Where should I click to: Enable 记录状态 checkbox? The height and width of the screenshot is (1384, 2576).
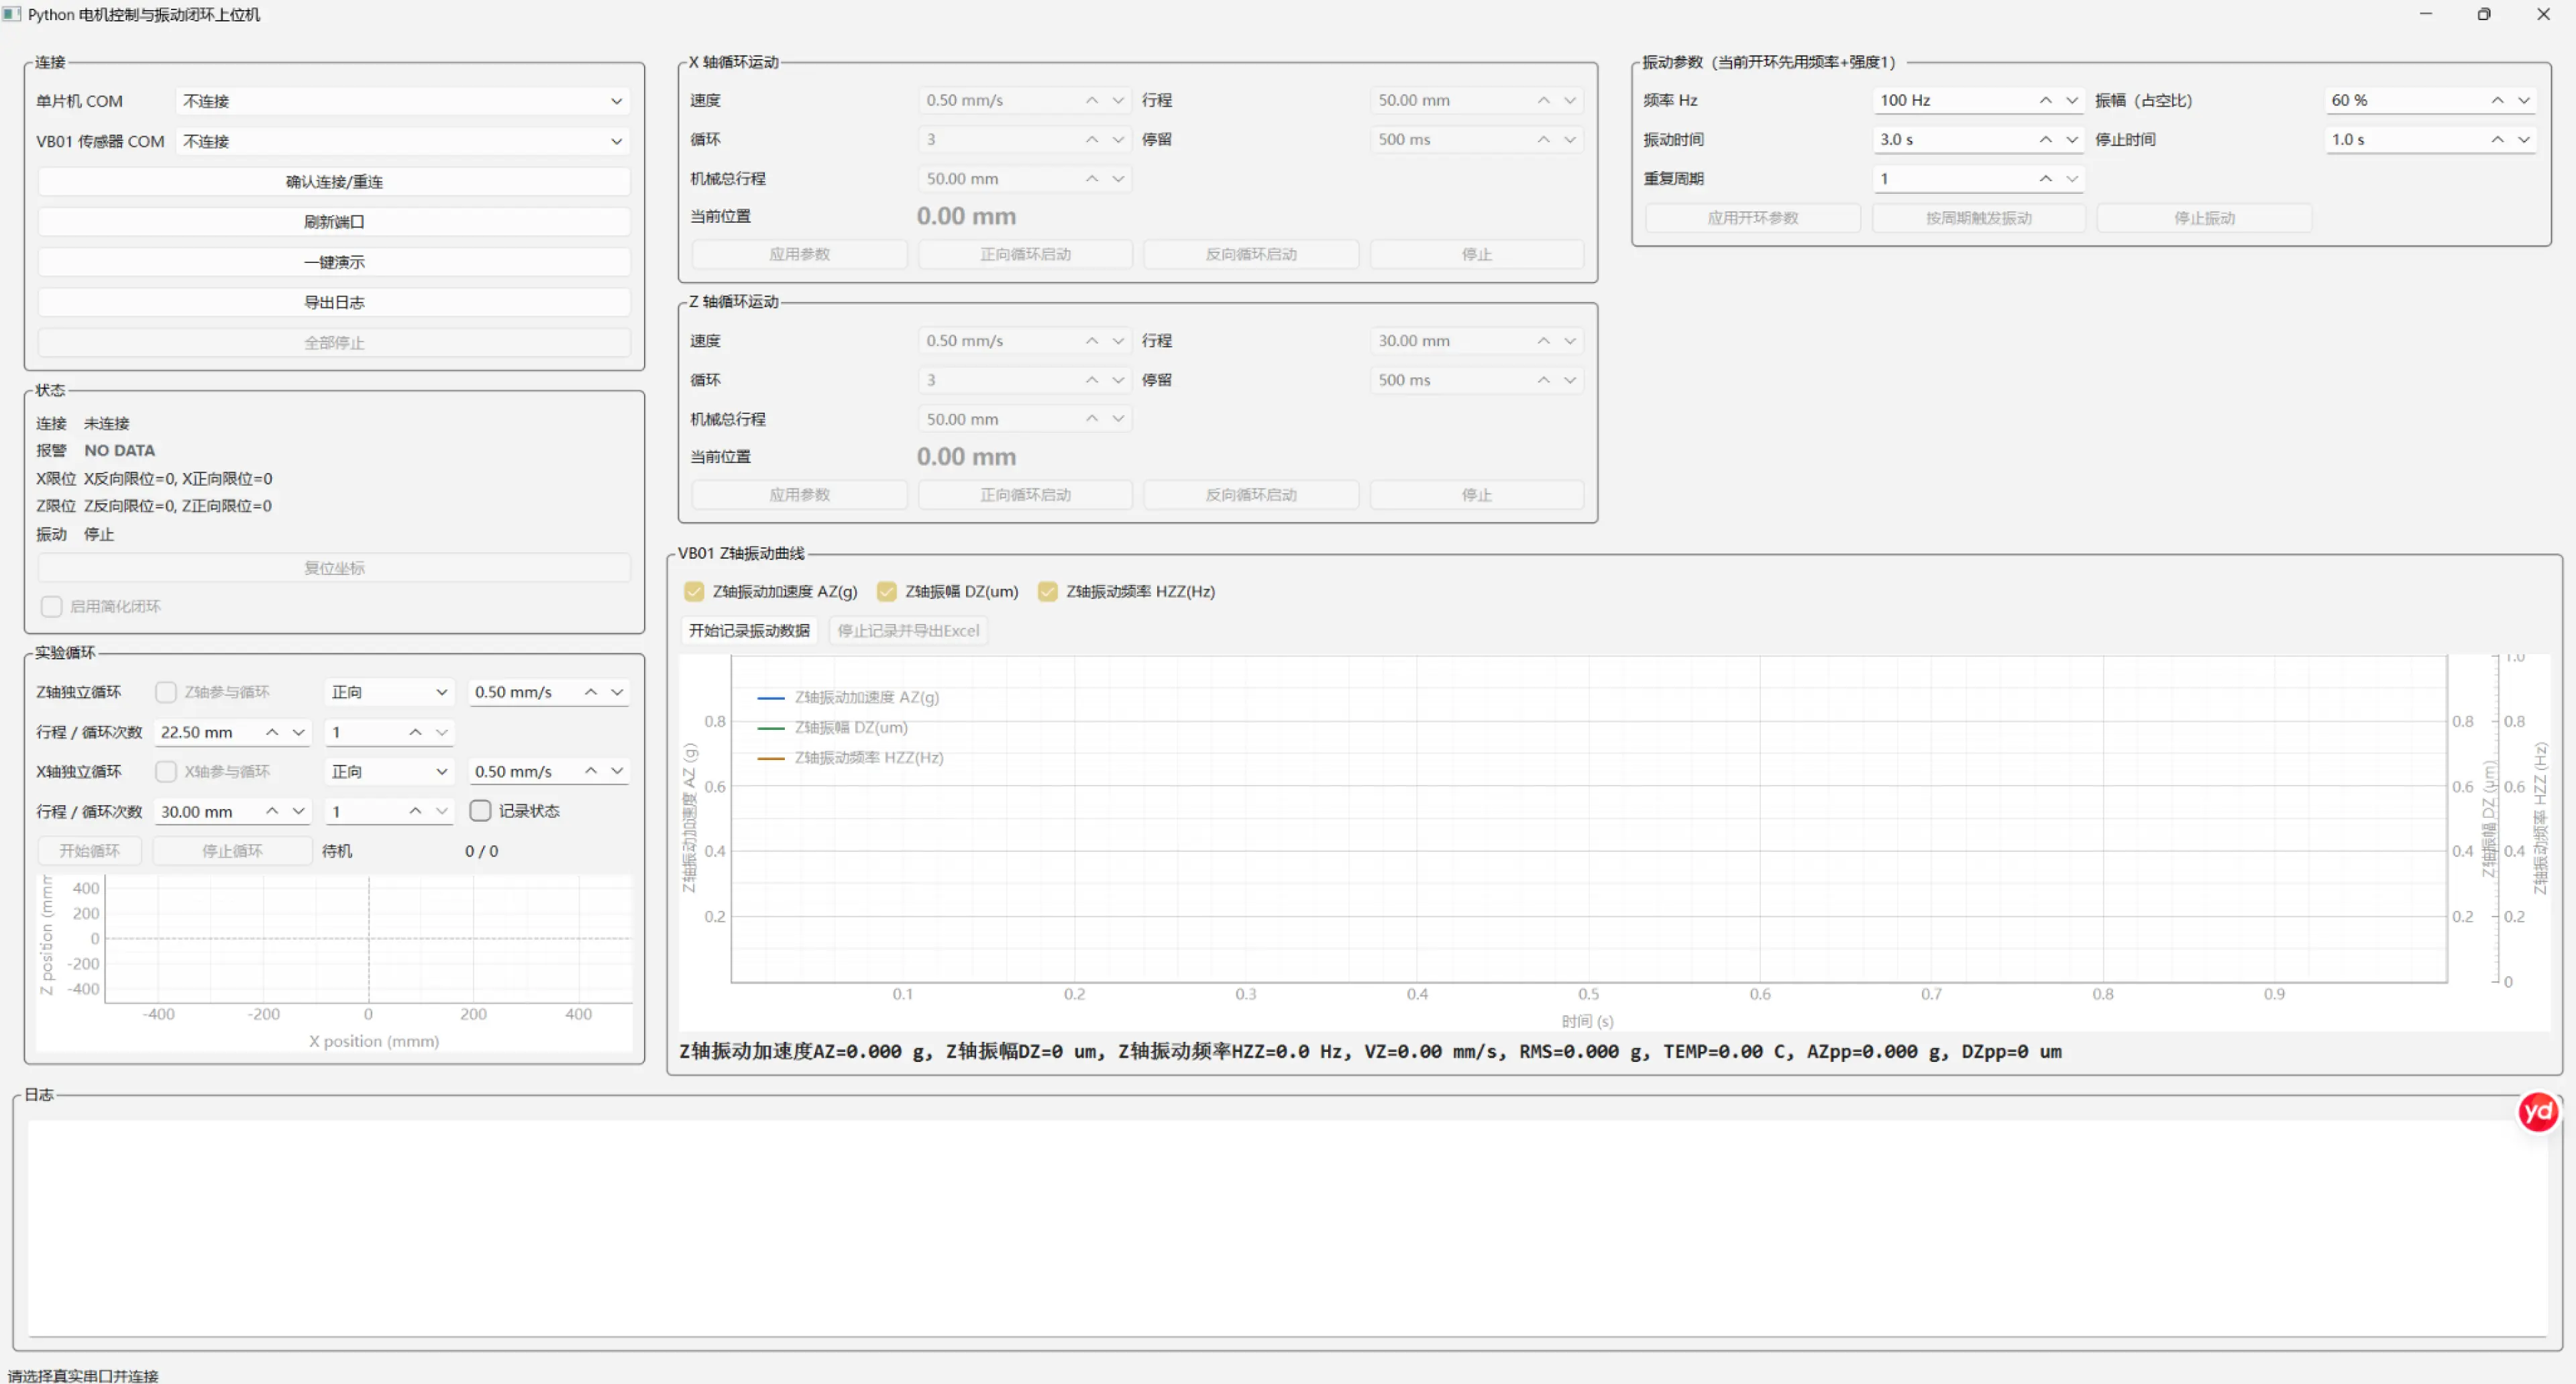[x=480, y=811]
